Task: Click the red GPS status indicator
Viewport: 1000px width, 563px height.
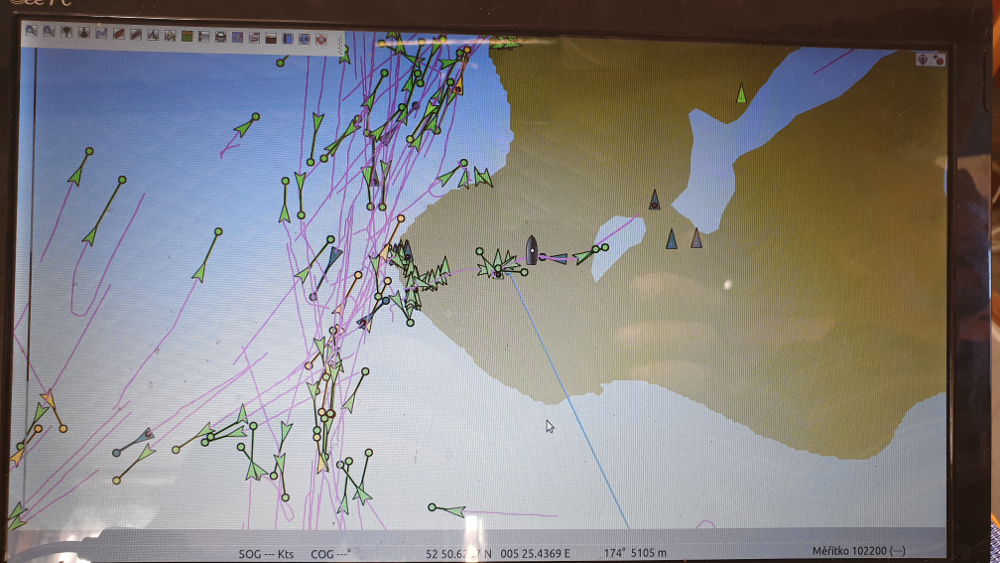Action: pos(939,60)
